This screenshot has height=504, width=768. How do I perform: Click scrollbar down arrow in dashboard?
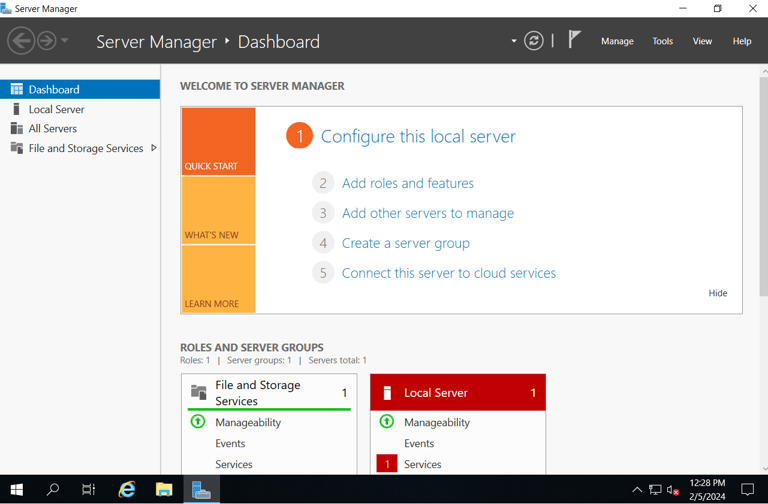[764, 469]
